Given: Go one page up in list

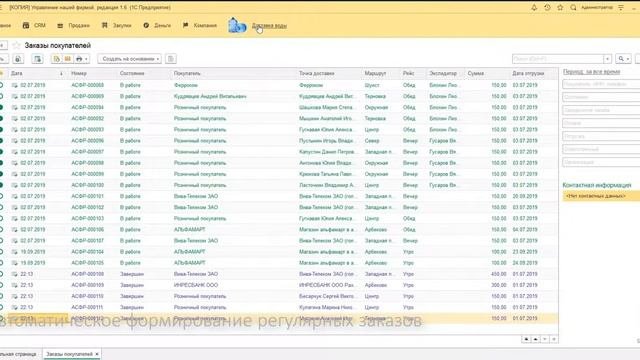Looking at the screenshot, I should (x=536, y=339).
